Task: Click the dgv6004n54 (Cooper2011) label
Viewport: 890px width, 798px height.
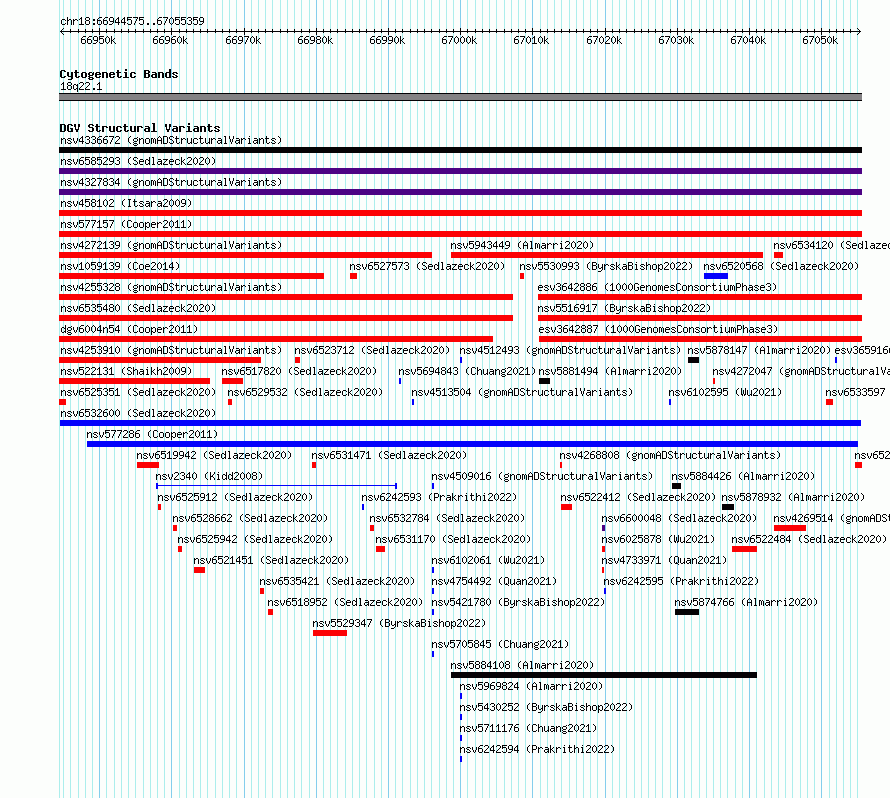Action: pos(129,329)
